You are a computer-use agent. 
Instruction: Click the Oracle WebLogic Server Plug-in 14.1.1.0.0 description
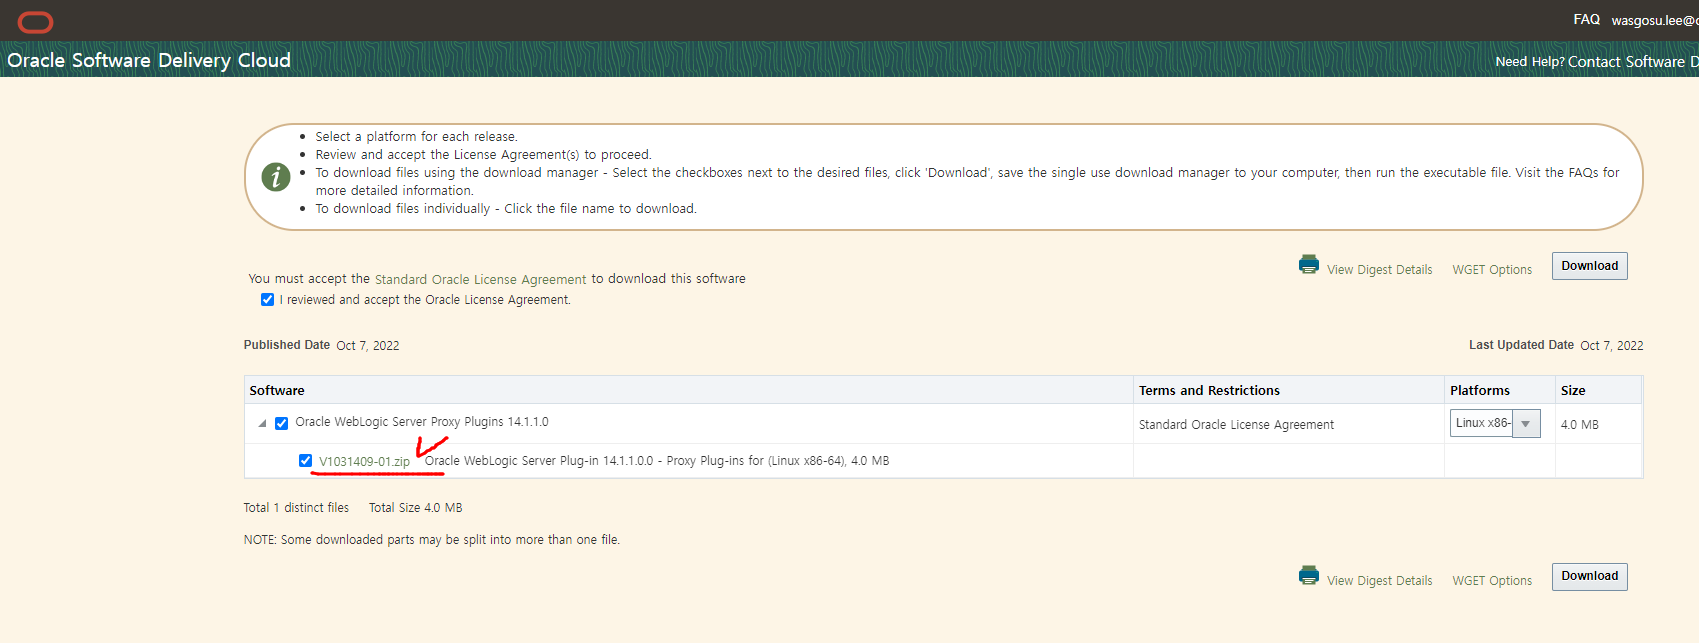pyautogui.click(x=657, y=461)
